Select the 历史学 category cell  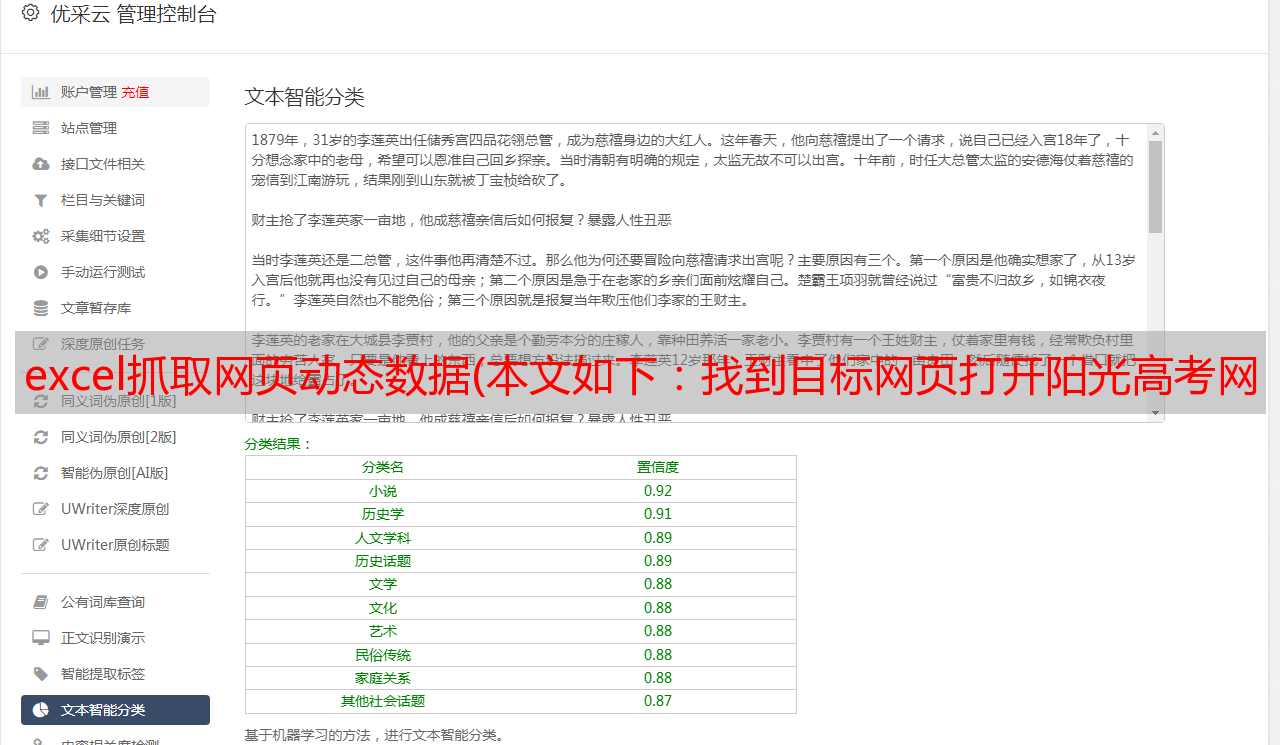383,514
